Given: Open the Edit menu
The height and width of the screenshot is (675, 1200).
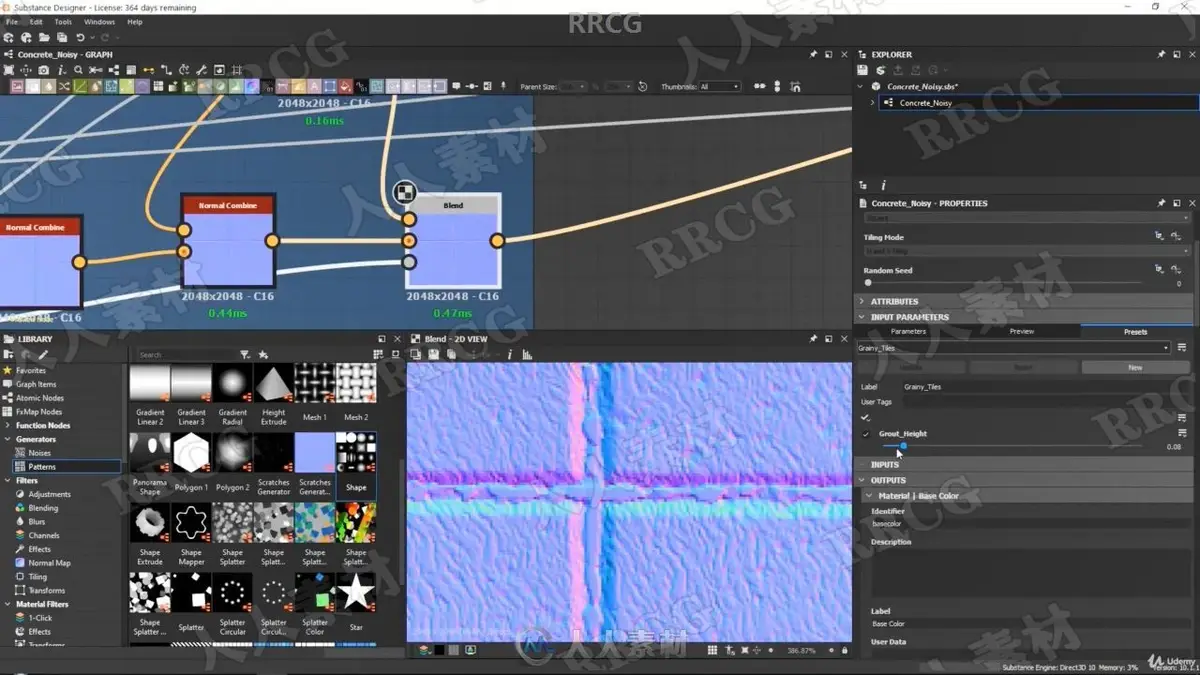Looking at the screenshot, I should pyautogui.click(x=36, y=21).
